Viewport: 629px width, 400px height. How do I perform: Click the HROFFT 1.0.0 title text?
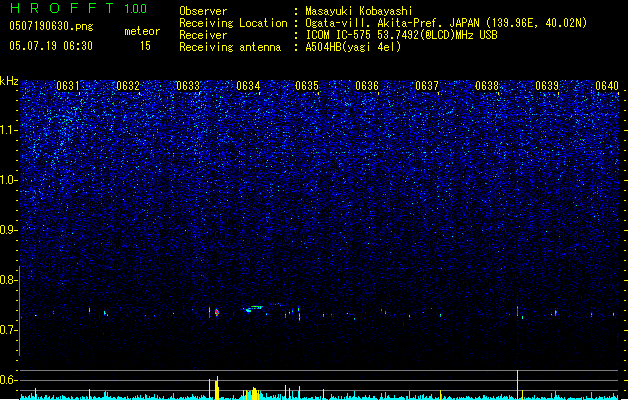78,8
